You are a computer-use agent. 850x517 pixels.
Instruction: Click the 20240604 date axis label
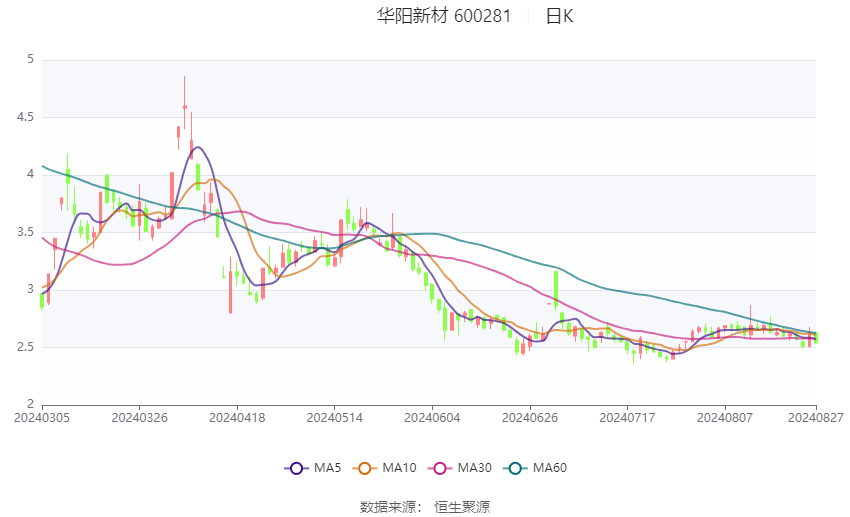click(432, 418)
